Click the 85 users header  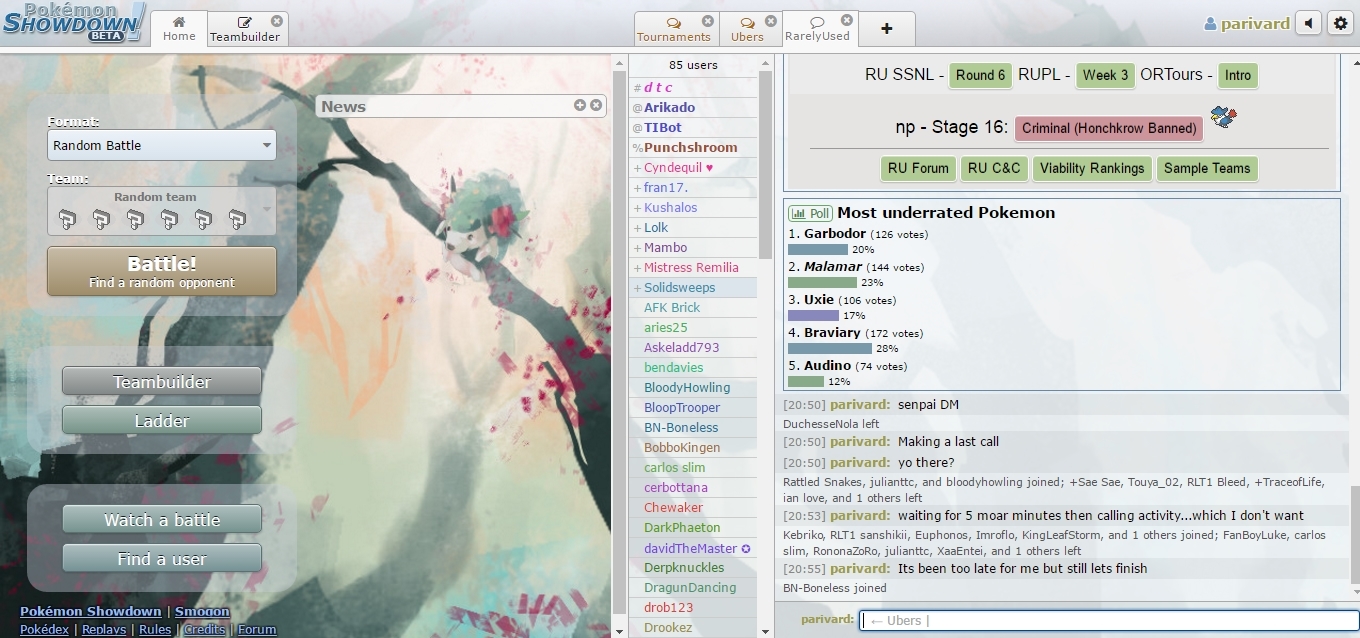pyautogui.click(x=693, y=65)
